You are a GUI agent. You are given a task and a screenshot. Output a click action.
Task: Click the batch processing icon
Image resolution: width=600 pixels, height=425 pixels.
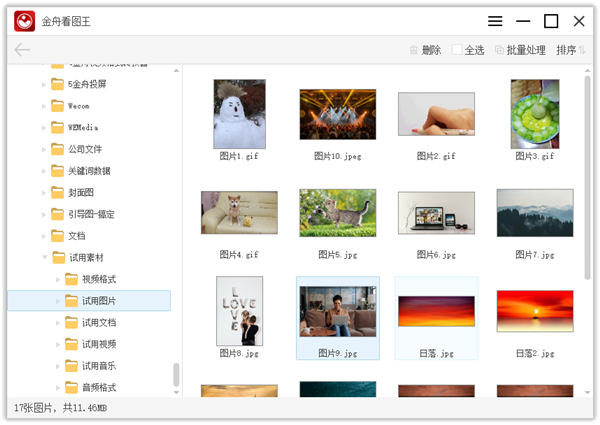[x=500, y=50]
